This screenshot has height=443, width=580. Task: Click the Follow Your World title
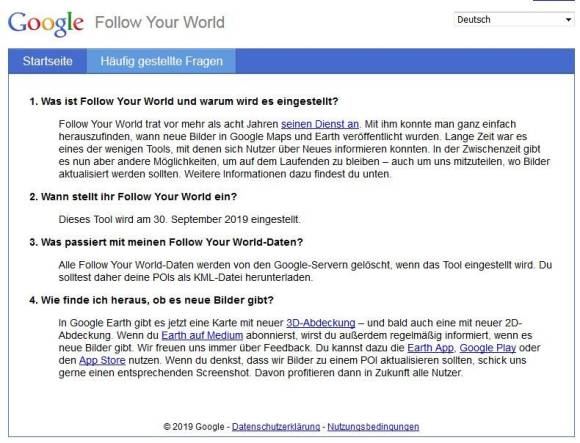tap(160, 22)
